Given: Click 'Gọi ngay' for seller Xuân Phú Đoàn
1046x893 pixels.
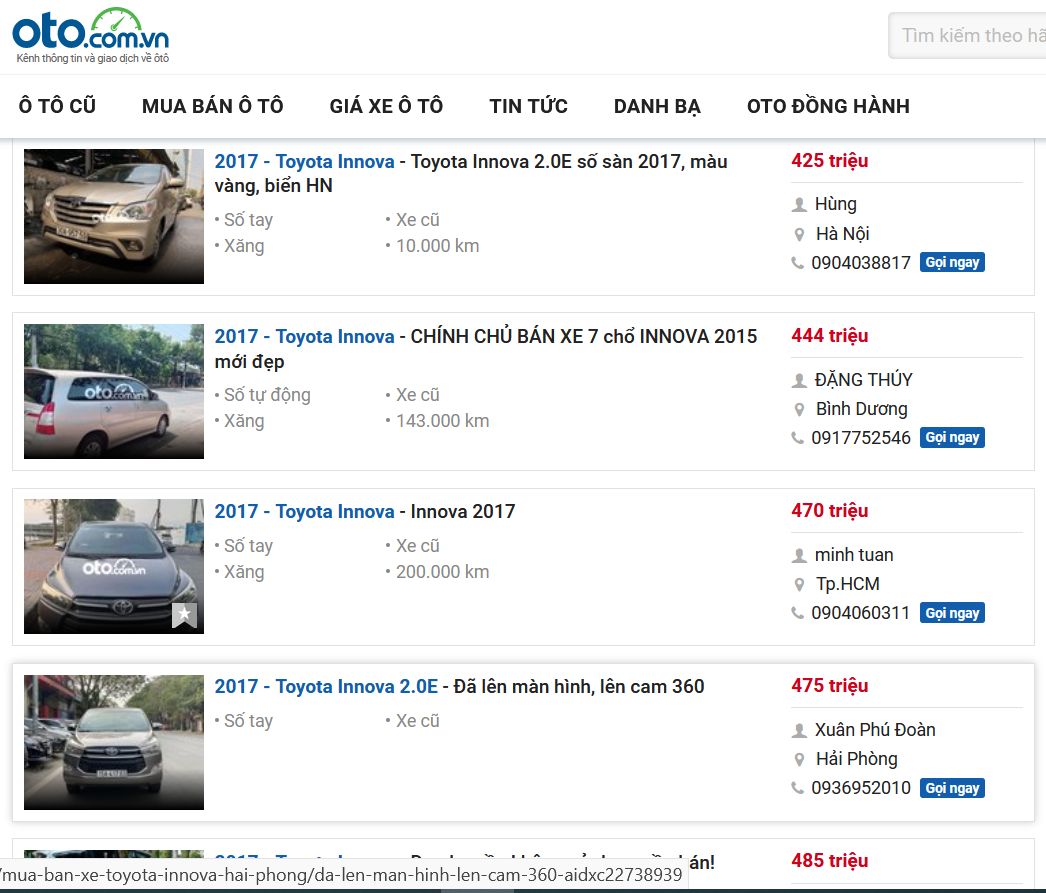Looking at the screenshot, I should 952,788.
